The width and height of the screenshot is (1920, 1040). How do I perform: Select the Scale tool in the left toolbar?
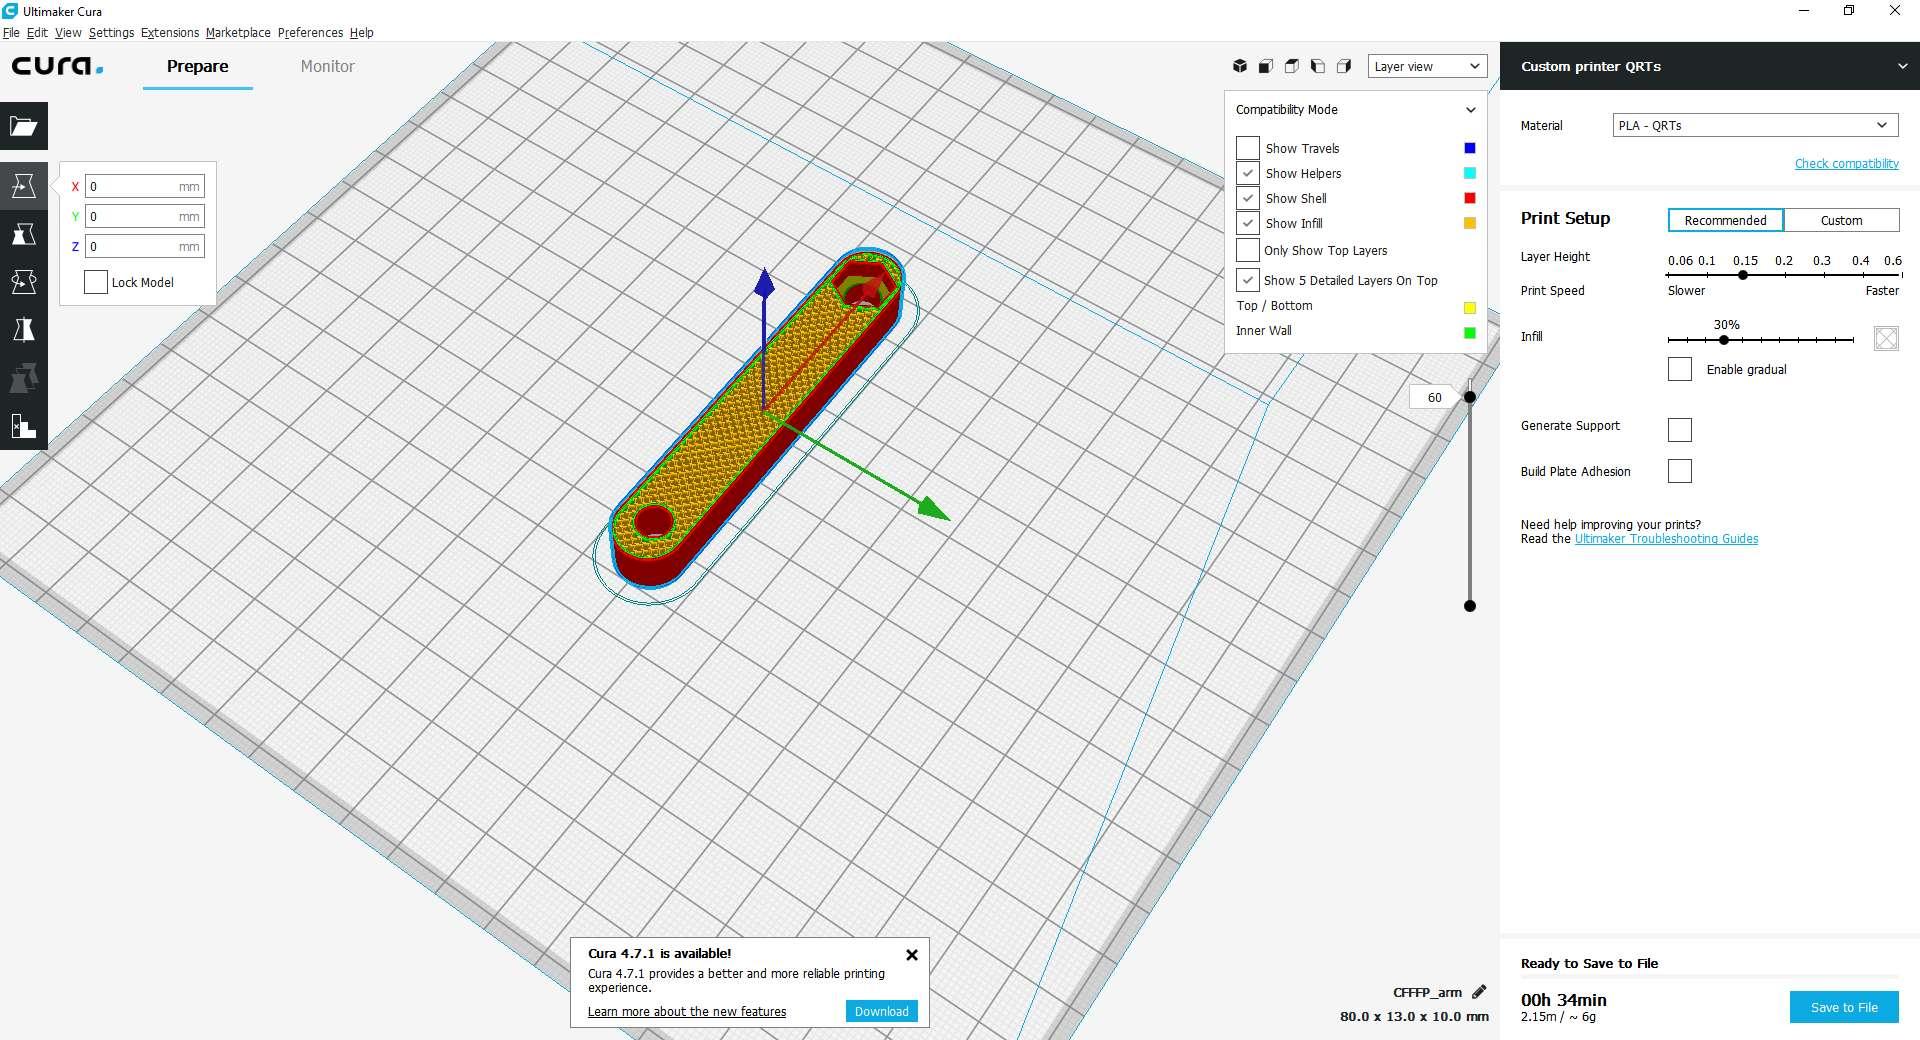pos(24,234)
